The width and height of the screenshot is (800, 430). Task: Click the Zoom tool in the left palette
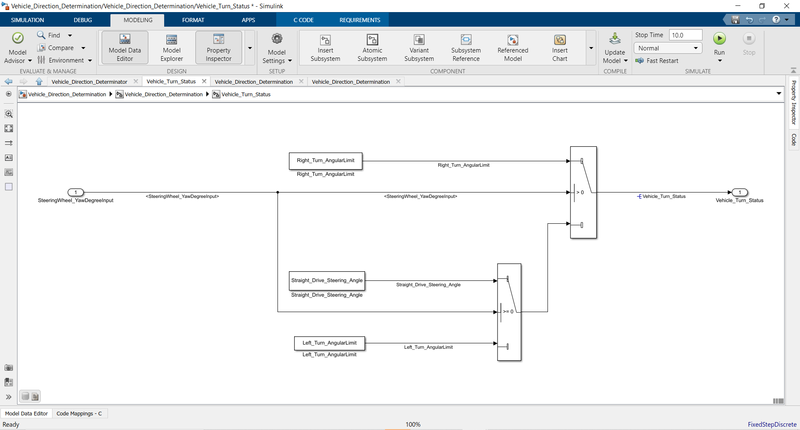[x=9, y=114]
